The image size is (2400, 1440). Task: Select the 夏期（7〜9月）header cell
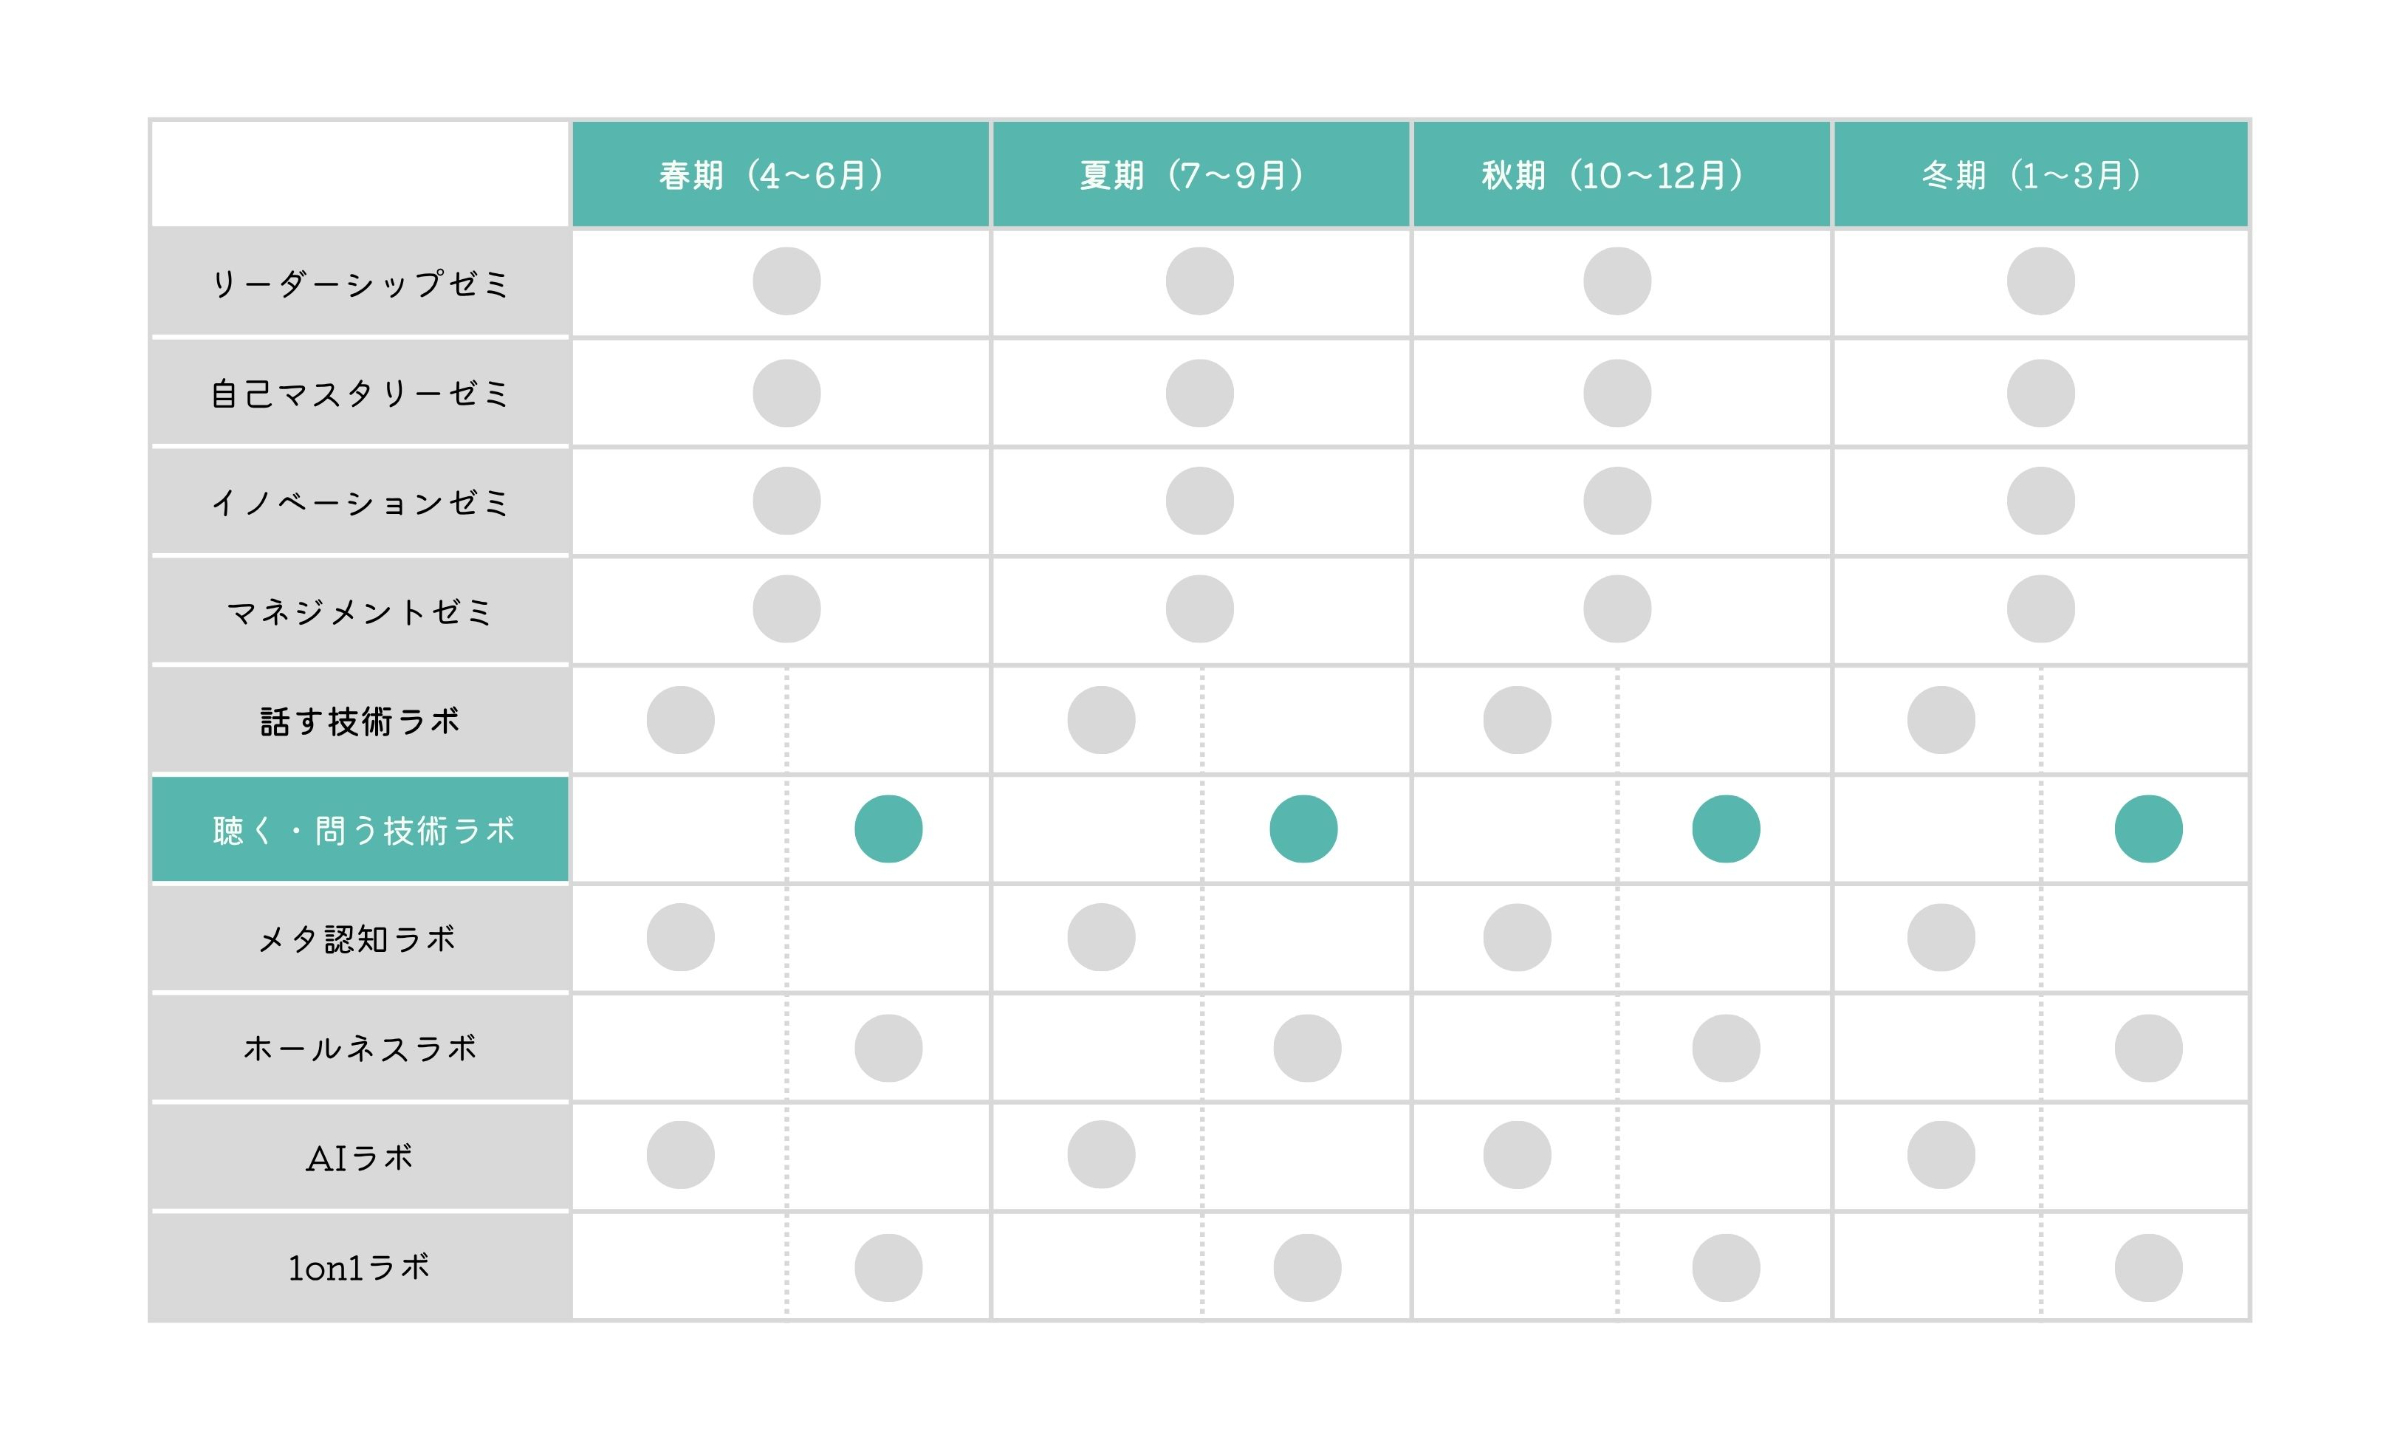click(1201, 175)
